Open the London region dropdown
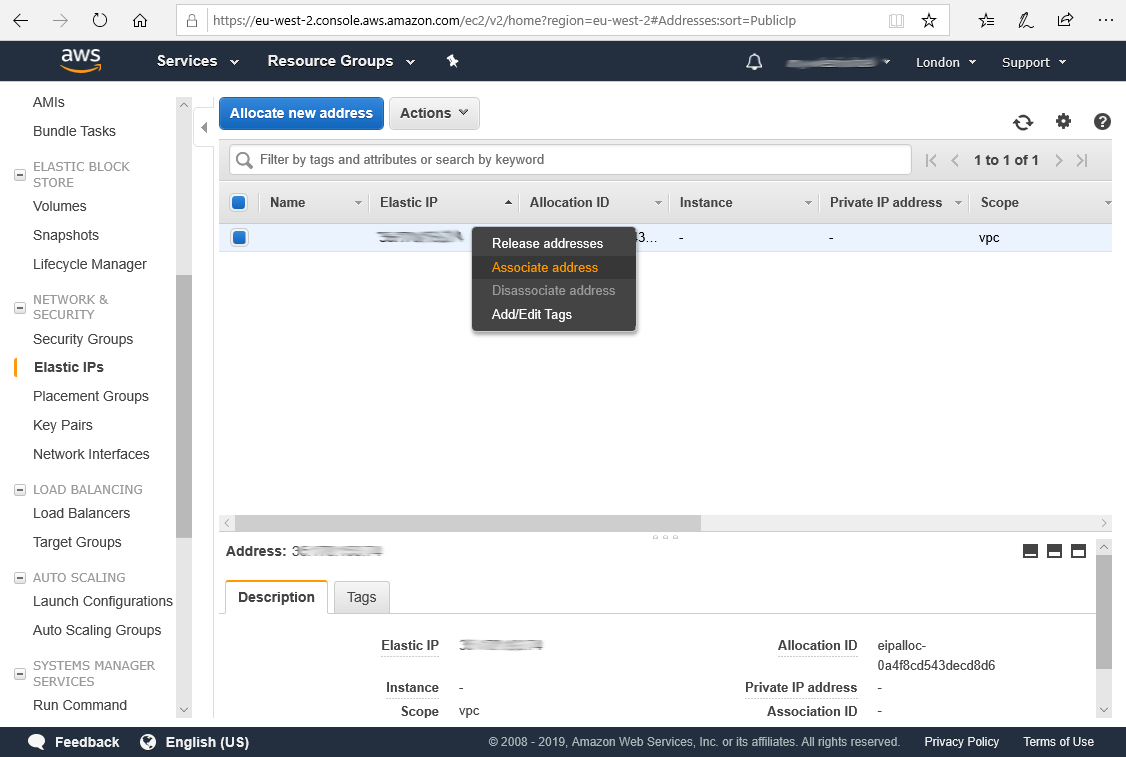Viewport: 1126px width, 757px height. [x=946, y=62]
